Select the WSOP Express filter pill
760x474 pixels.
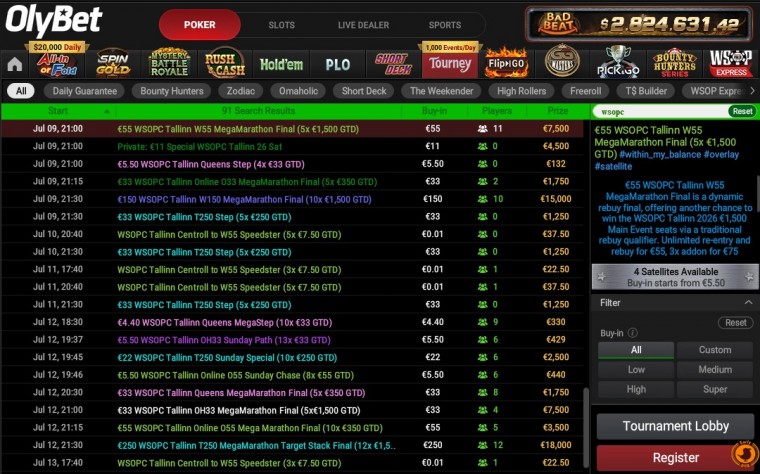(x=714, y=91)
